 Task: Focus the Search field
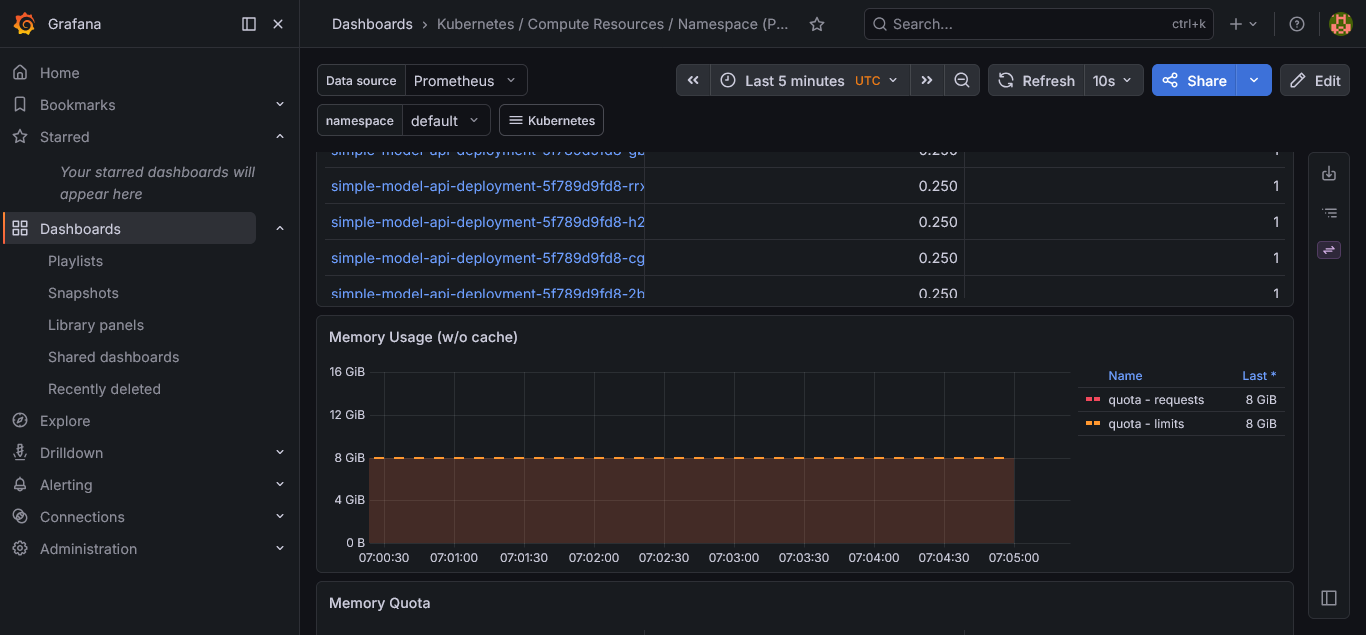click(1038, 24)
